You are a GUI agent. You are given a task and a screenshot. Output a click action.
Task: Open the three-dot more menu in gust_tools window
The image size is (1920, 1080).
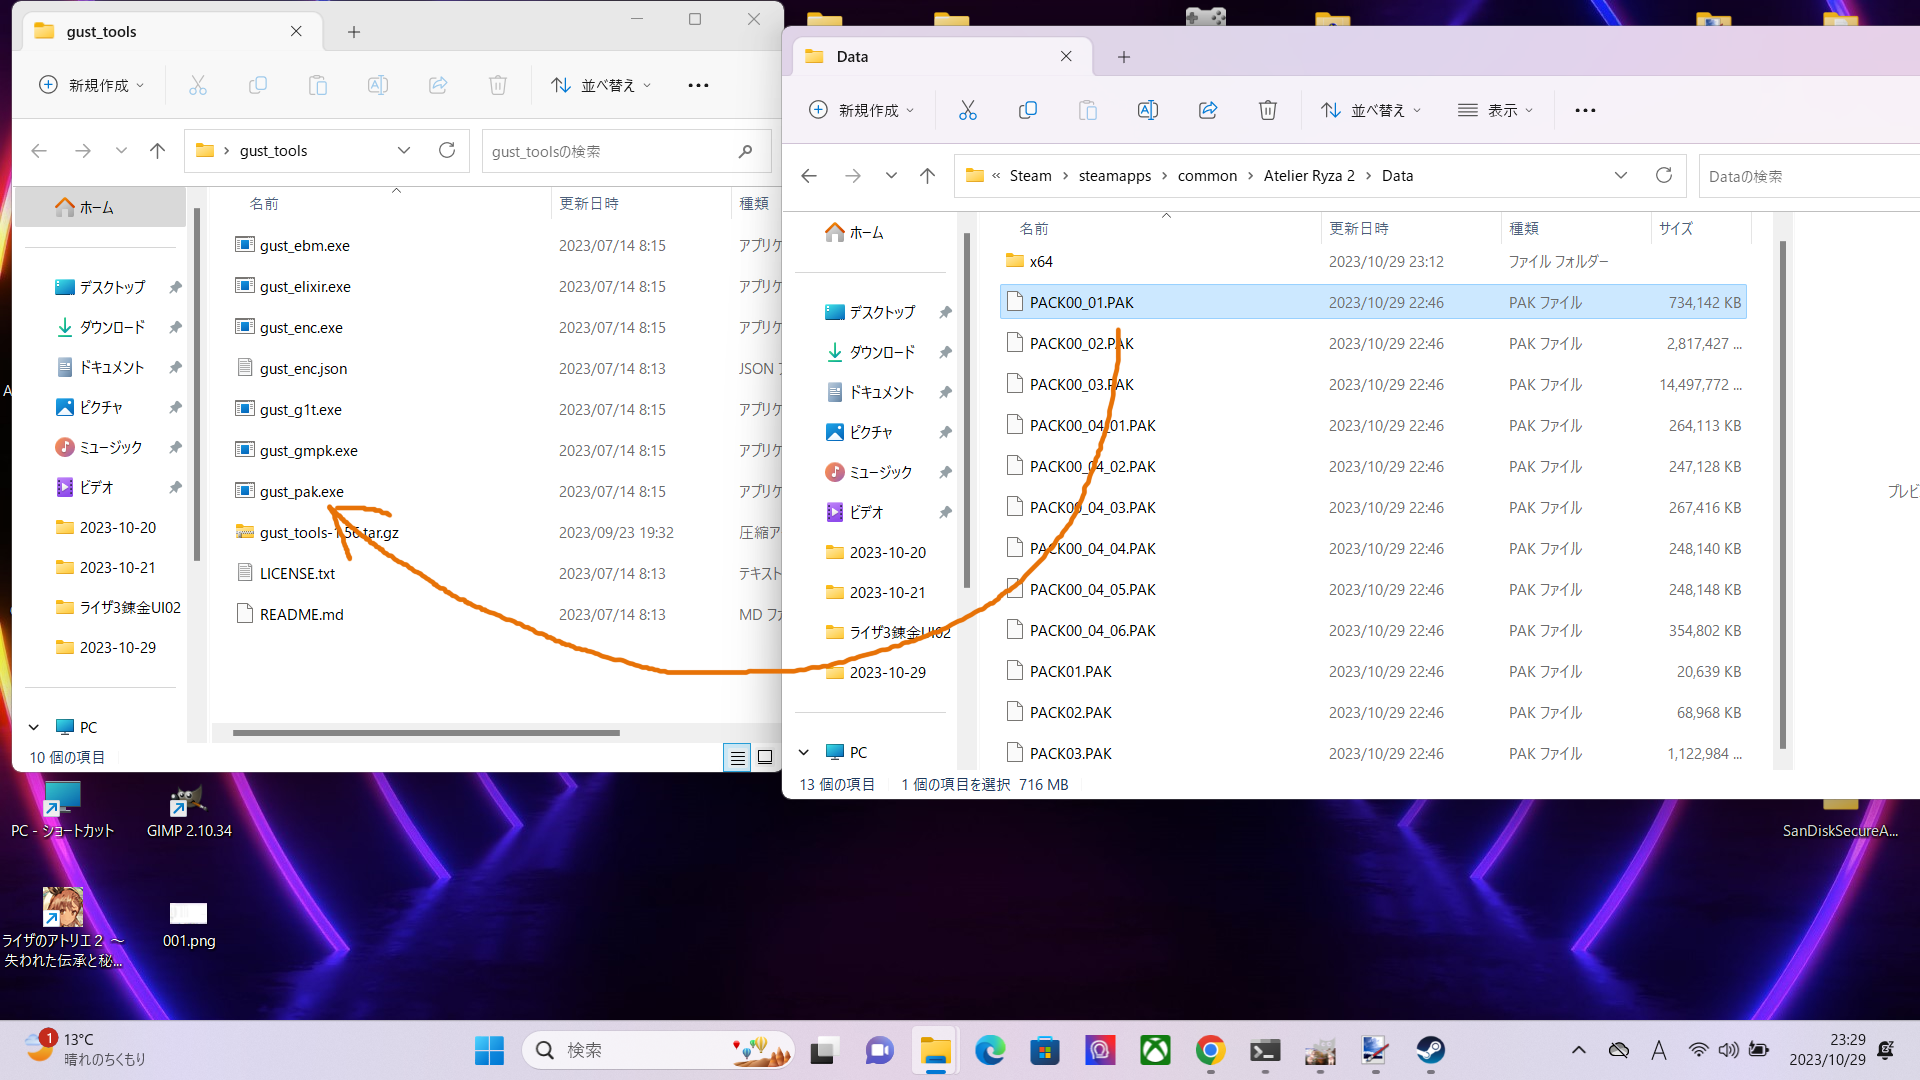point(698,85)
